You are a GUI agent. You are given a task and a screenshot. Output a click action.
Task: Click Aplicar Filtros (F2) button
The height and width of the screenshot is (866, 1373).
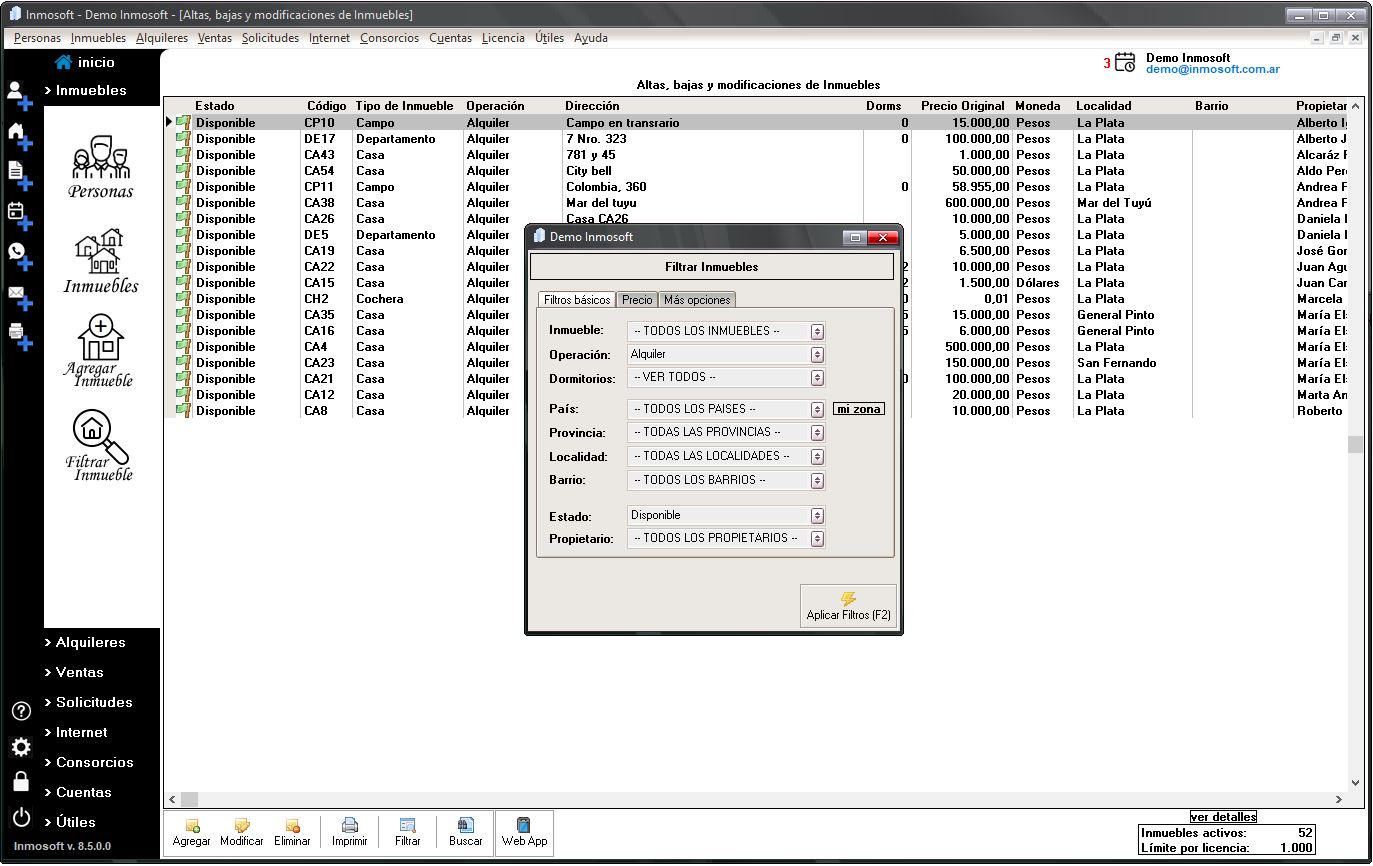[848, 606]
